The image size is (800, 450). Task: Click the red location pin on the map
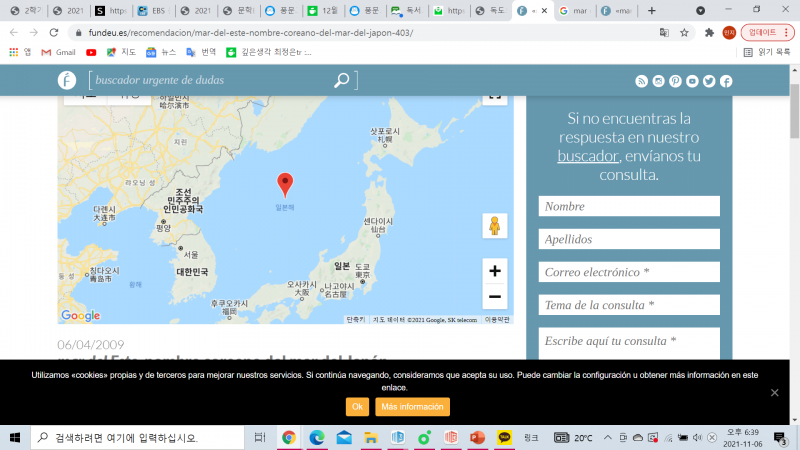(285, 183)
